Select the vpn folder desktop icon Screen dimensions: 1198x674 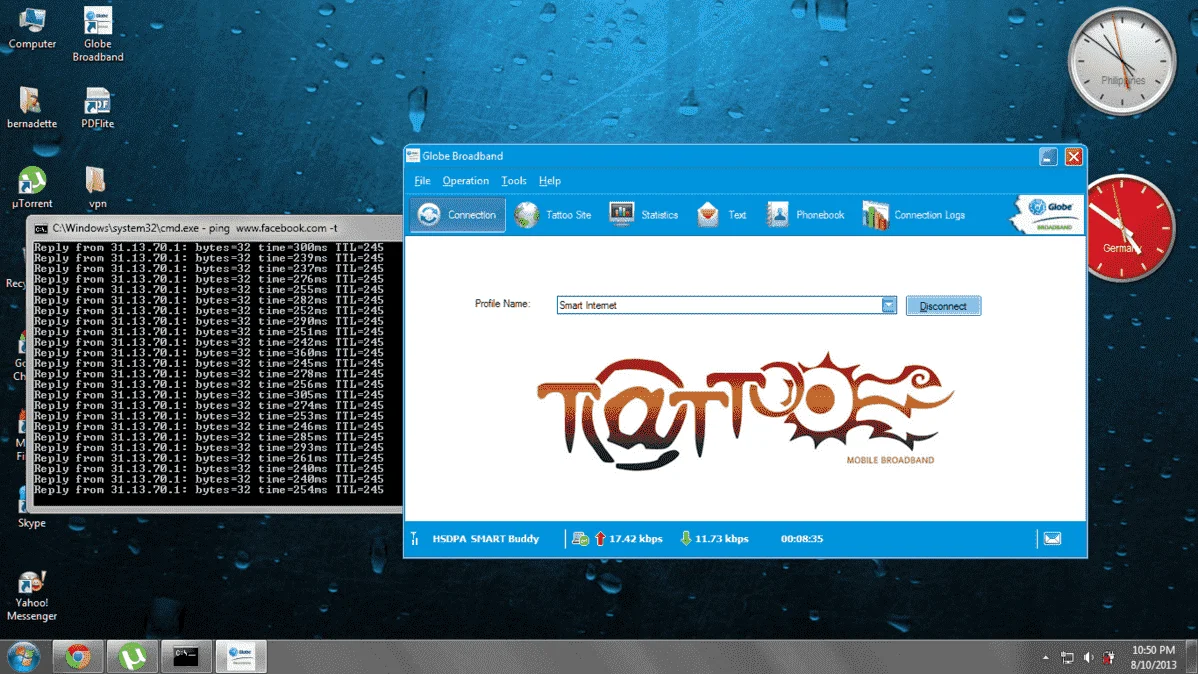(x=97, y=187)
